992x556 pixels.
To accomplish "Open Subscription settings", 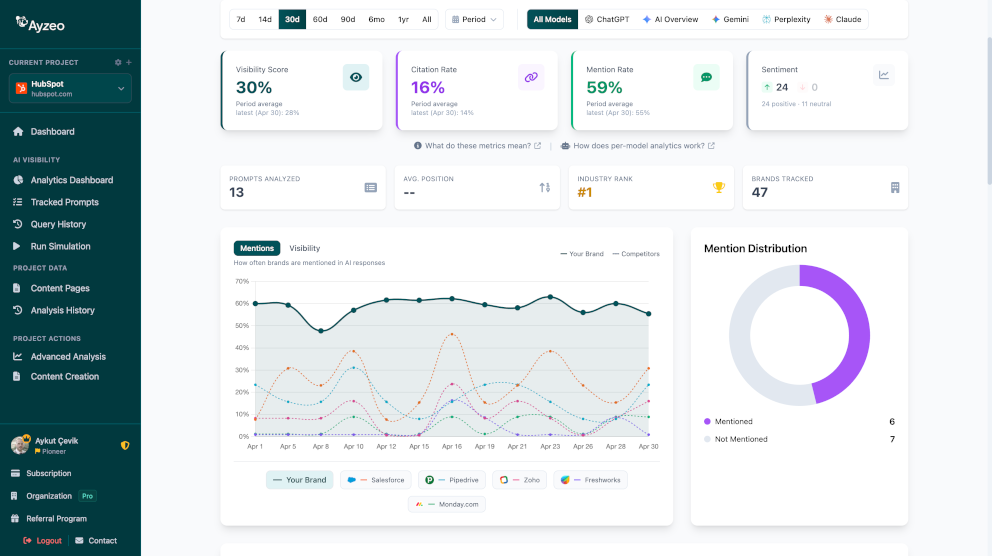I will [x=41, y=473].
